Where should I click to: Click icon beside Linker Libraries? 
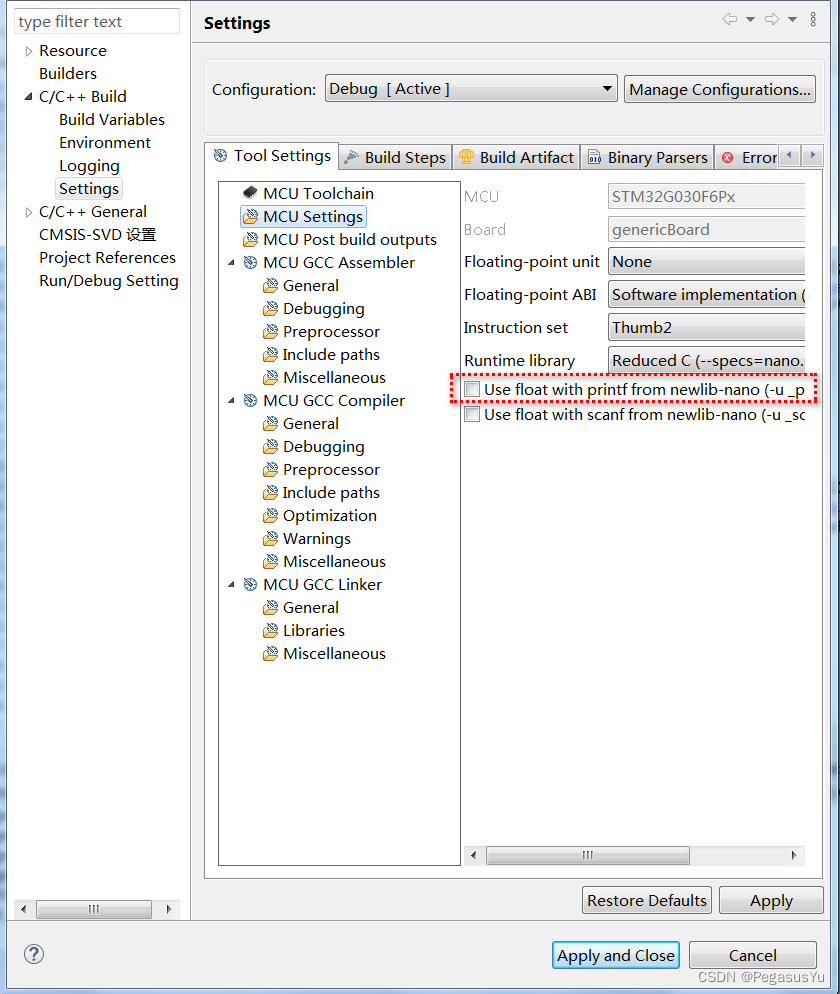(x=271, y=630)
